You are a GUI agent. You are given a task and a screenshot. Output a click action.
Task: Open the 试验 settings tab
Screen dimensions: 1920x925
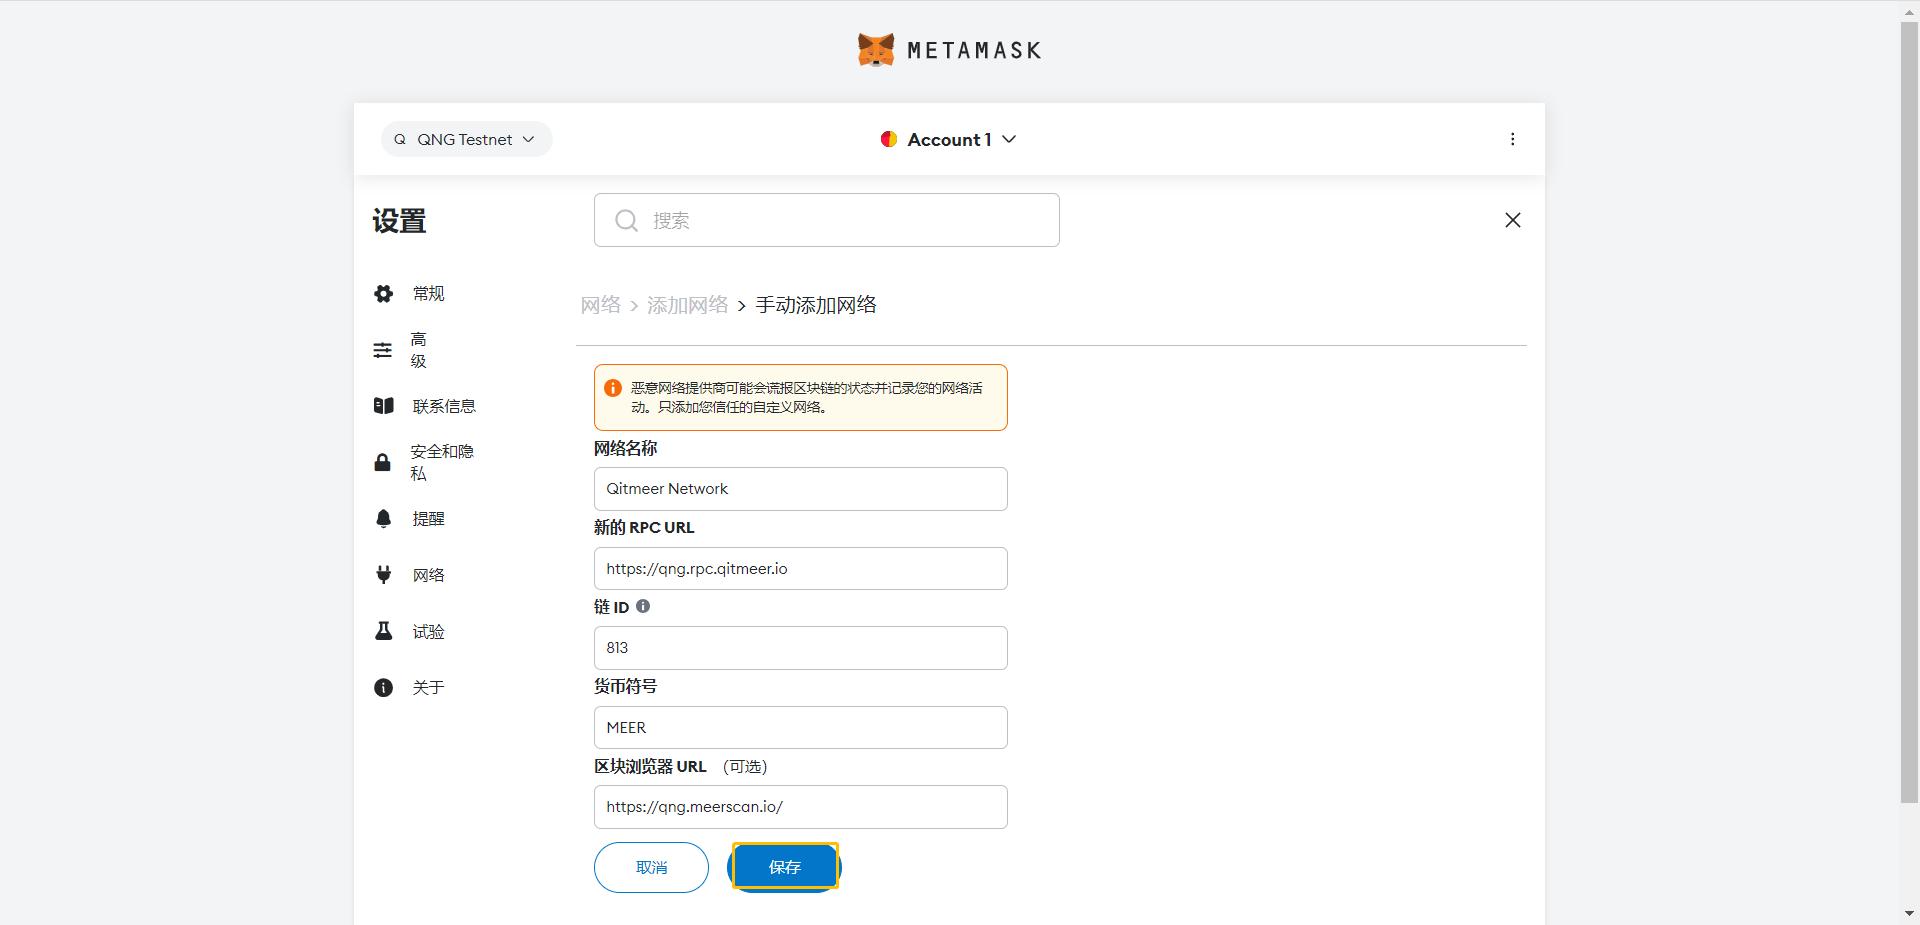[428, 631]
